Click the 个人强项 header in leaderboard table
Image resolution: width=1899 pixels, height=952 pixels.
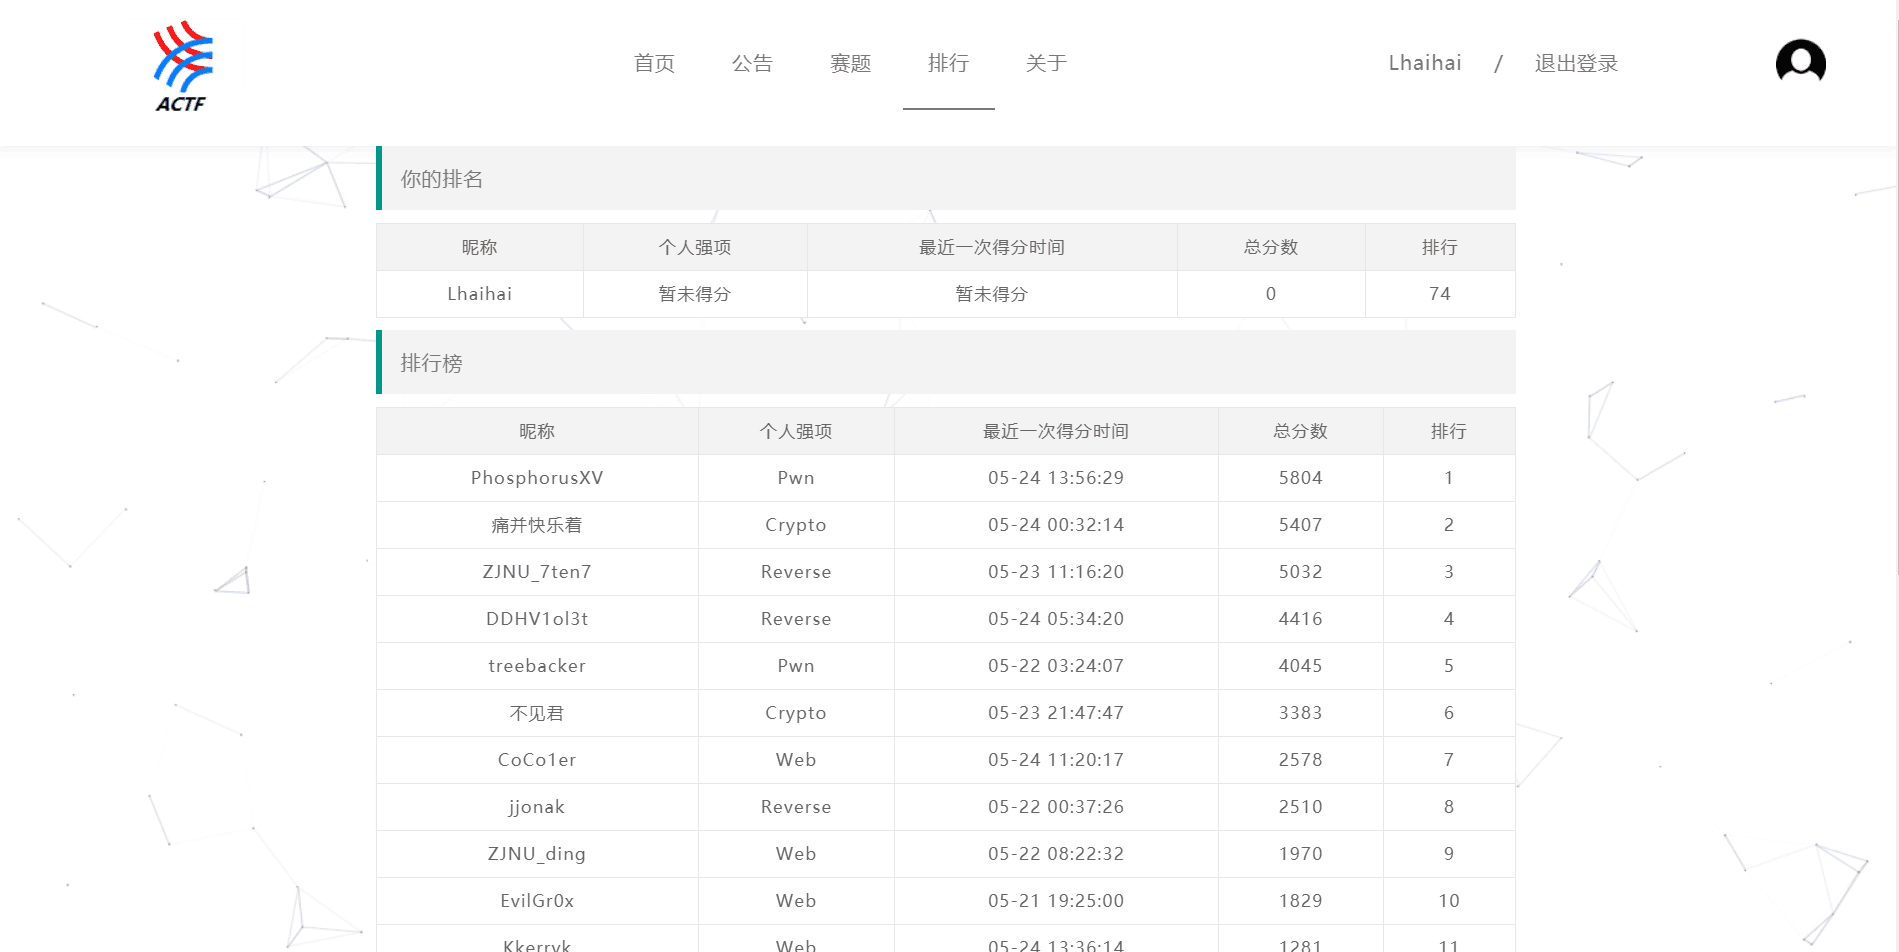click(x=796, y=431)
